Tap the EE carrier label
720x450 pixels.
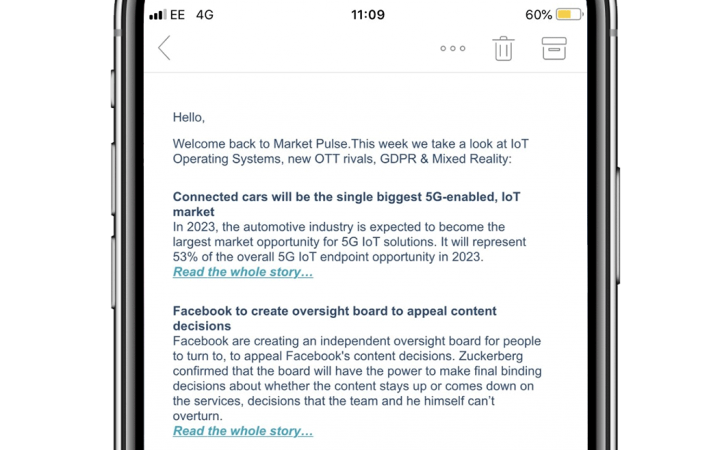(178, 15)
